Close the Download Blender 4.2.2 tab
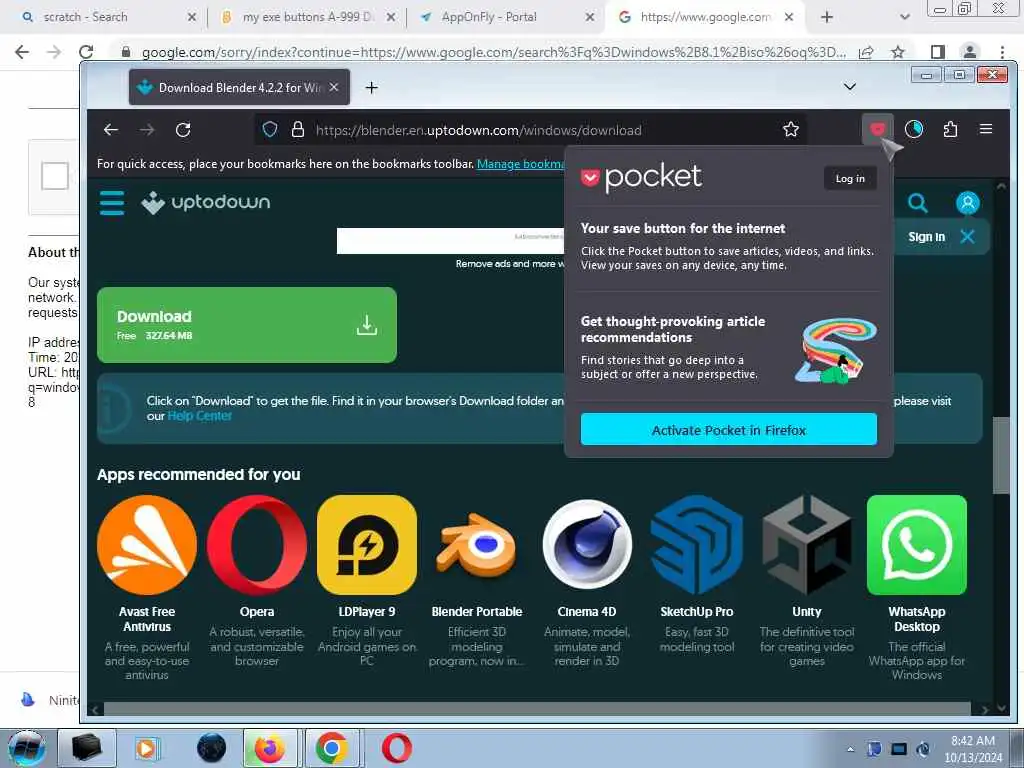Viewport: 1024px width, 768px height. 334,87
